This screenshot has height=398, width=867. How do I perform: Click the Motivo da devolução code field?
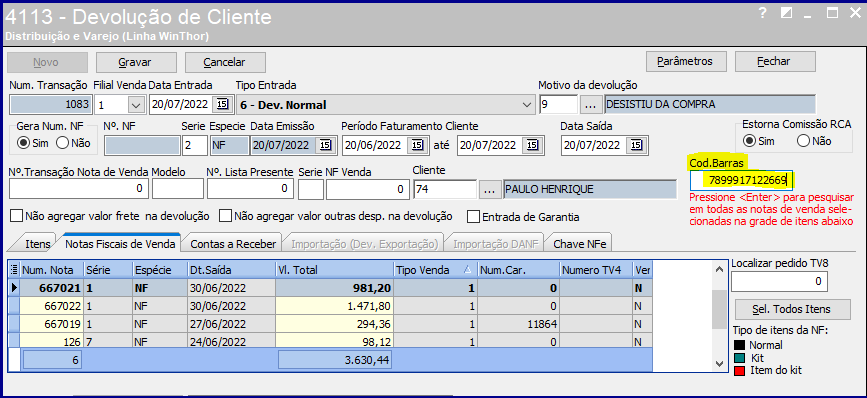[x=558, y=104]
